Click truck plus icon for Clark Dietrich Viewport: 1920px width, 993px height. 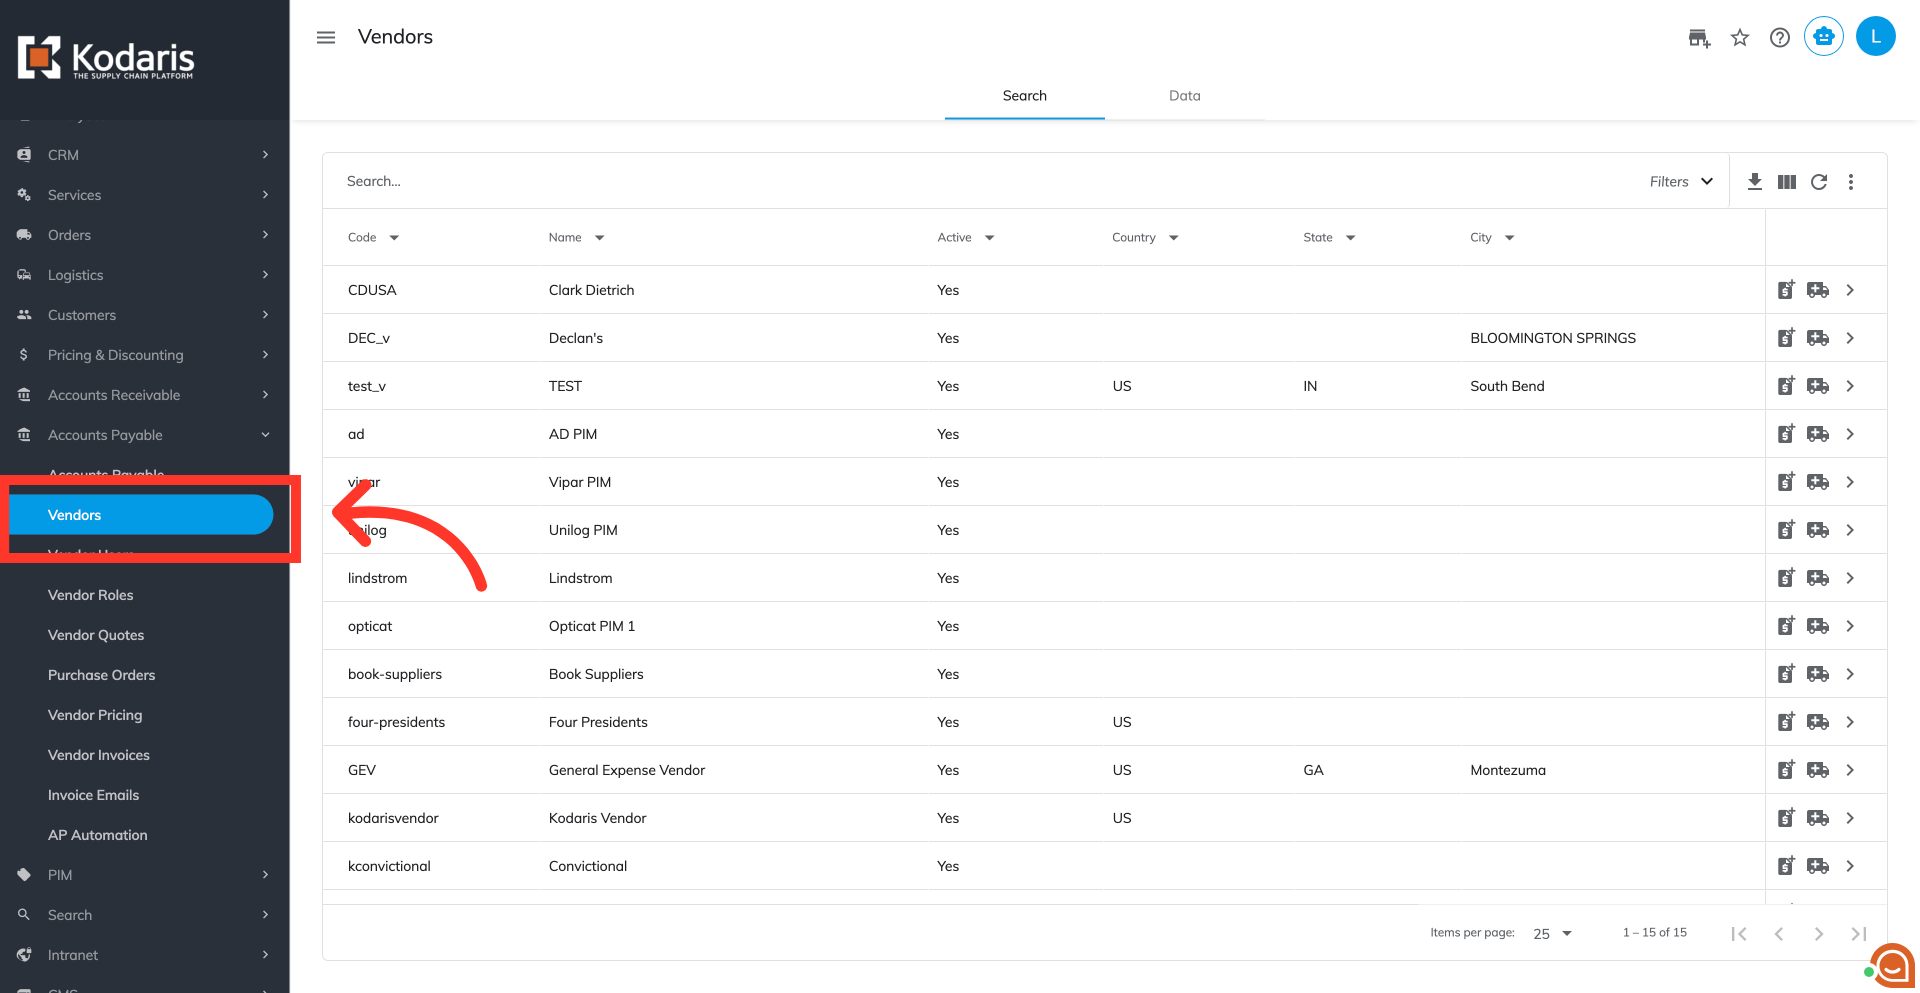pyautogui.click(x=1818, y=290)
